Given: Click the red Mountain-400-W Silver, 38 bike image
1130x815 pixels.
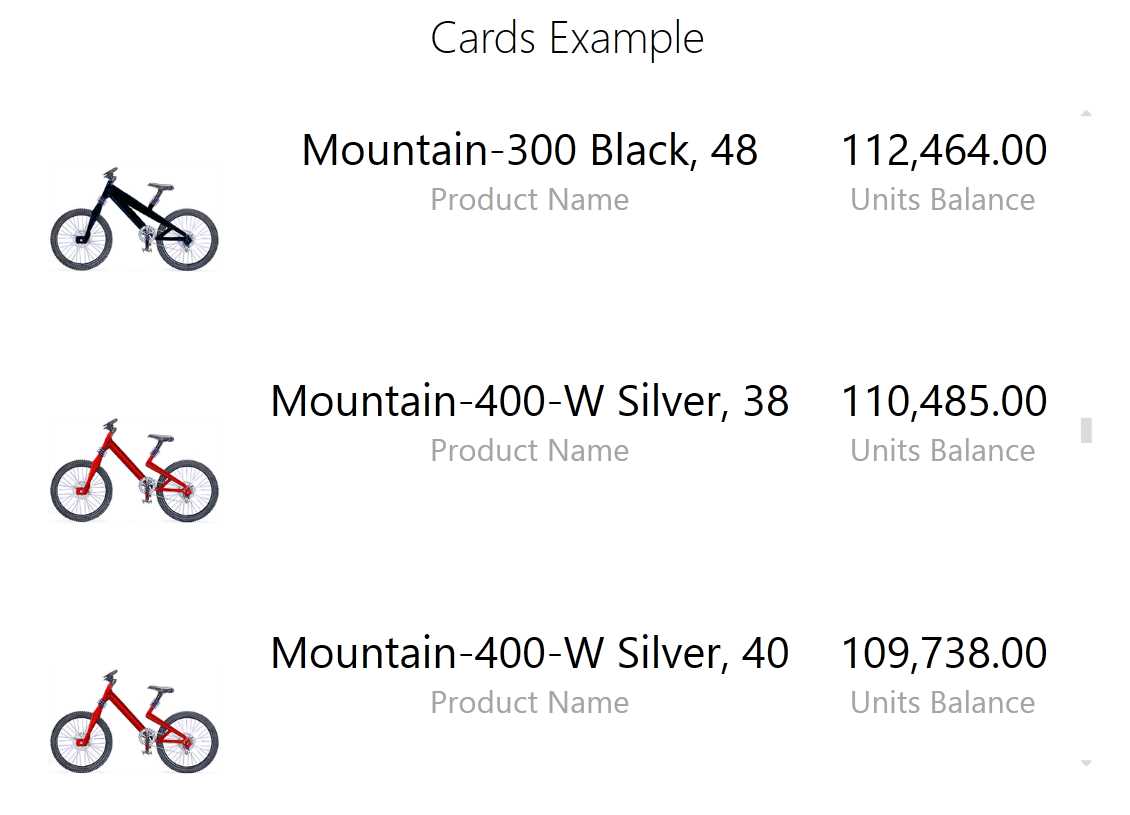Looking at the screenshot, I should pos(135,467).
